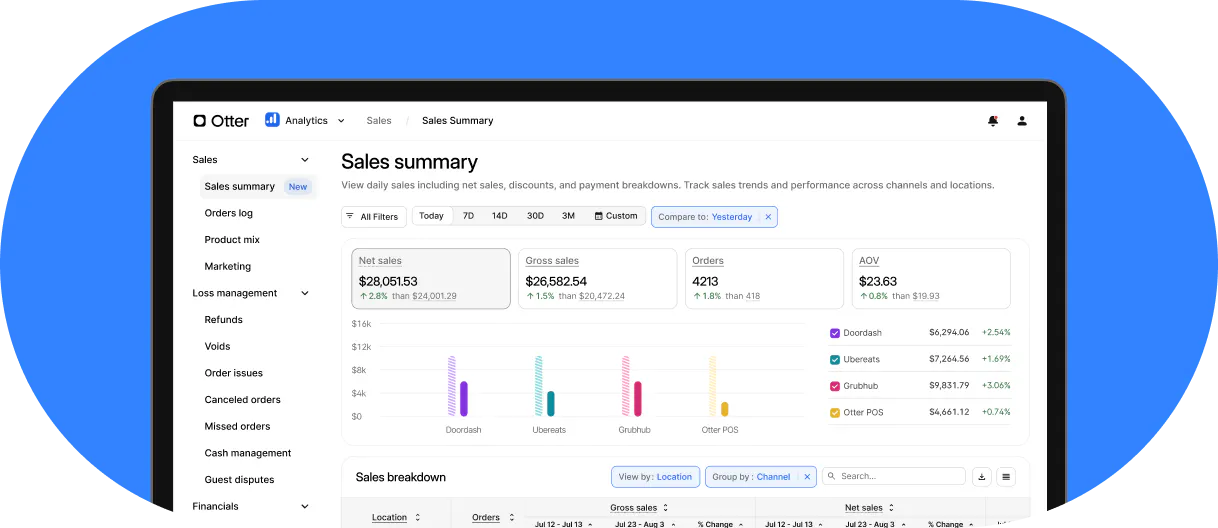Click the download icon in Sales breakdown

982,477
